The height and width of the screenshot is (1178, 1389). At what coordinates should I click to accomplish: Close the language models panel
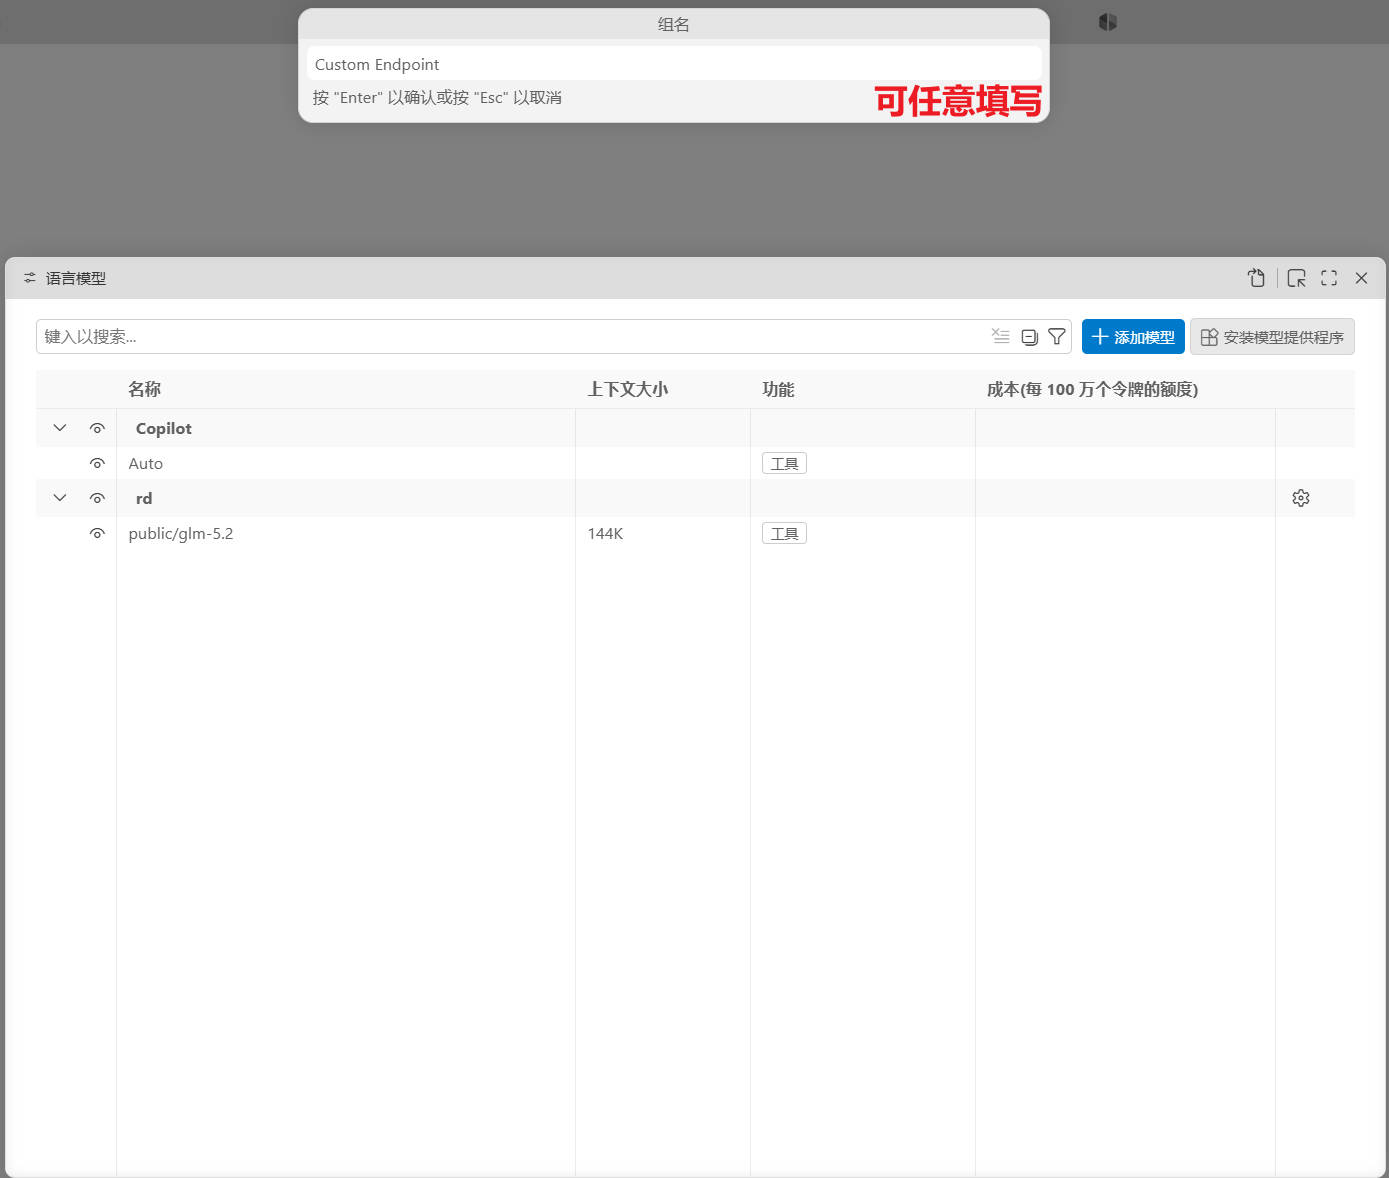click(1361, 278)
